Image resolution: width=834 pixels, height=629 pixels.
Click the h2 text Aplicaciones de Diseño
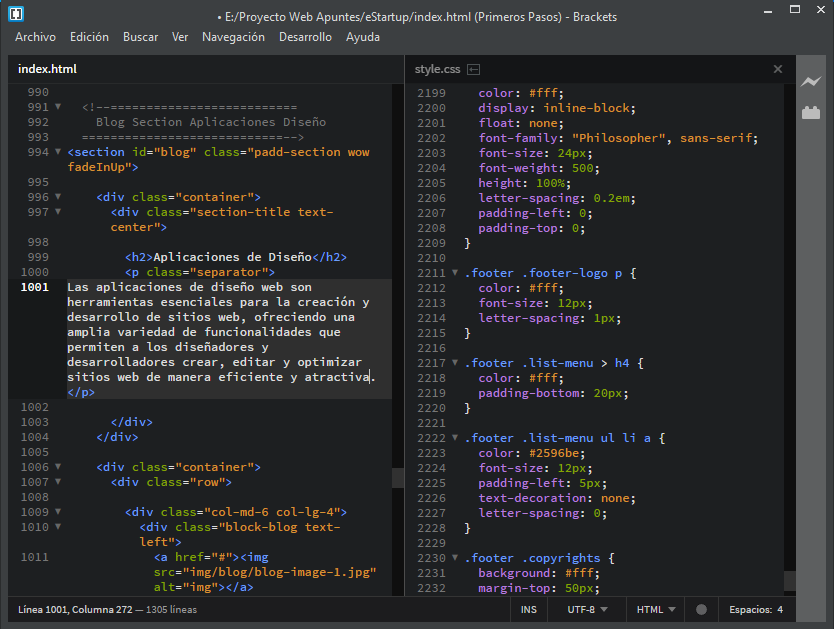pyautogui.click(x=232, y=257)
